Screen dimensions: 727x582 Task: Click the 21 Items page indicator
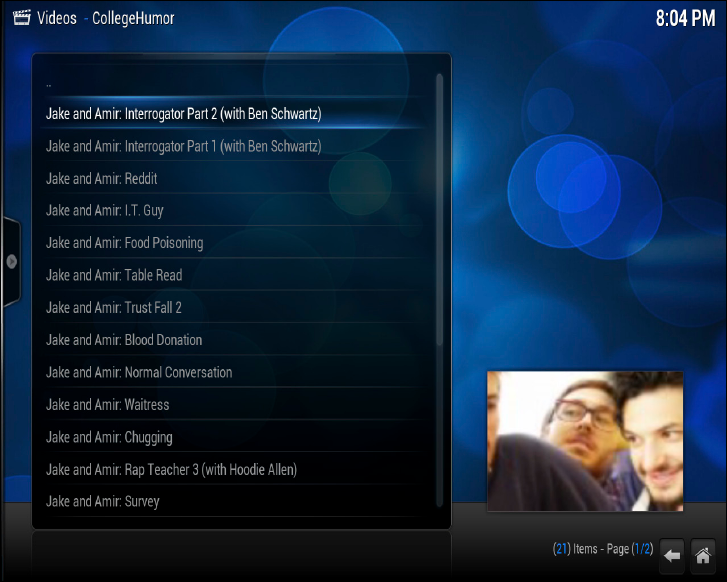pos(603,549)
